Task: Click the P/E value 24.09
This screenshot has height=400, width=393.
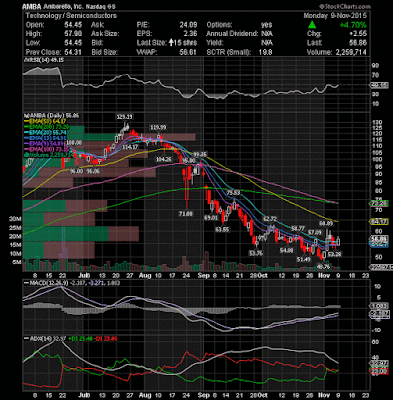Action: click(x=188, y=25)
